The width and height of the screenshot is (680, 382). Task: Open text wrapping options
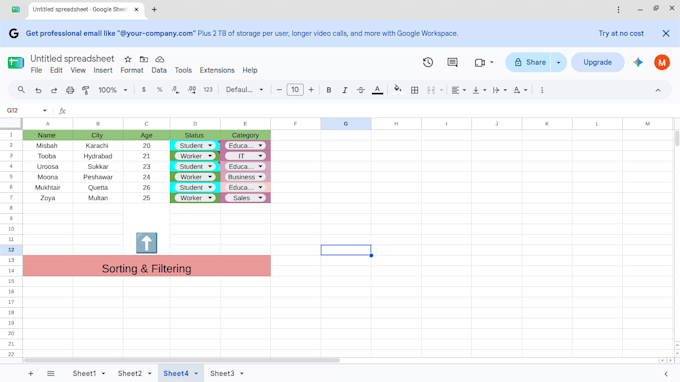500,90
